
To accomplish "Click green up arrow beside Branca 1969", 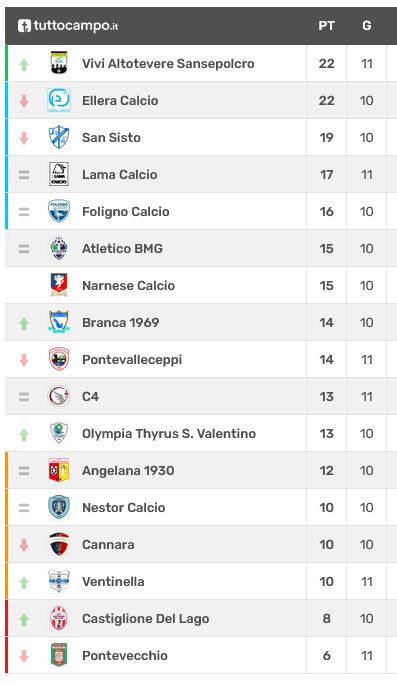I will (24, 323).
